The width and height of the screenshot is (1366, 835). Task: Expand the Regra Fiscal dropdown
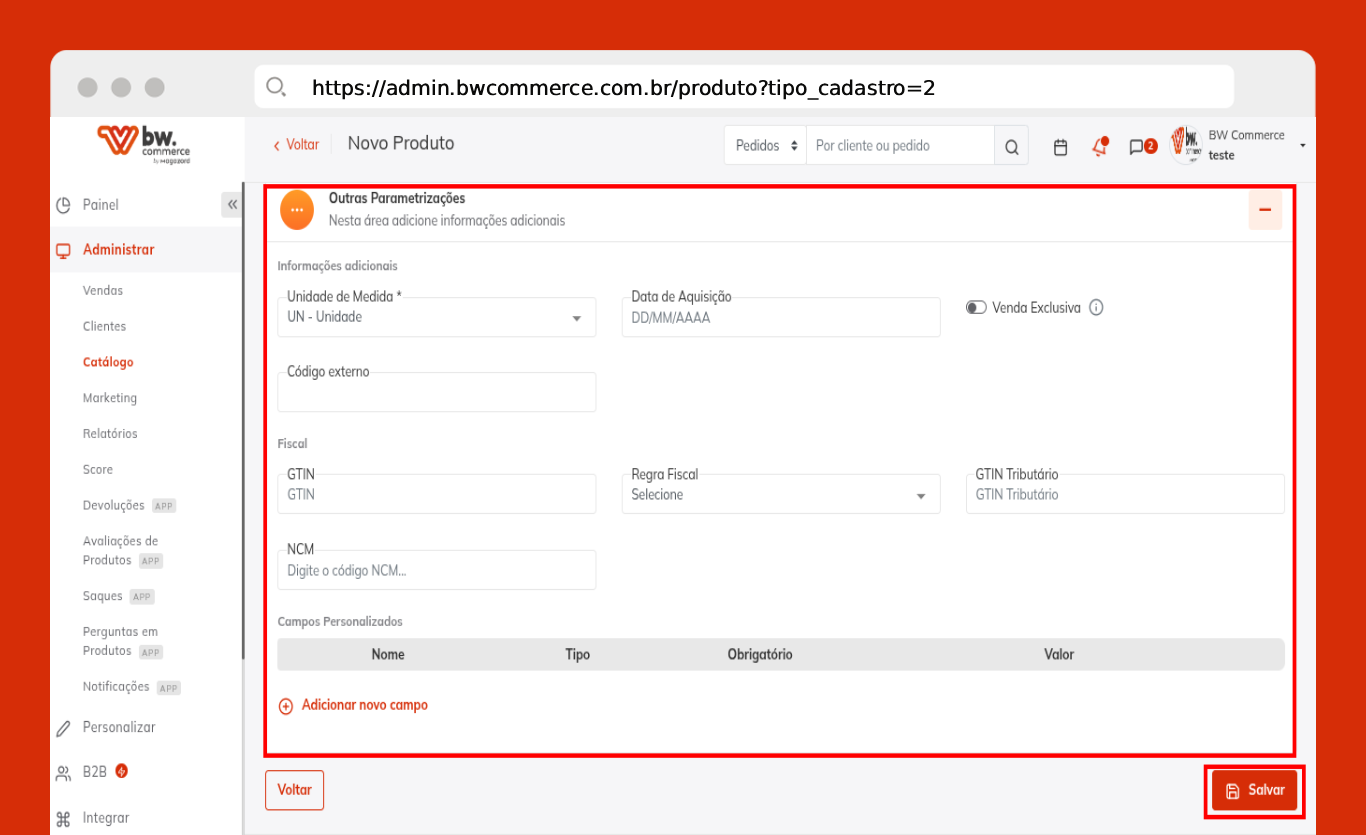[780, 495]
